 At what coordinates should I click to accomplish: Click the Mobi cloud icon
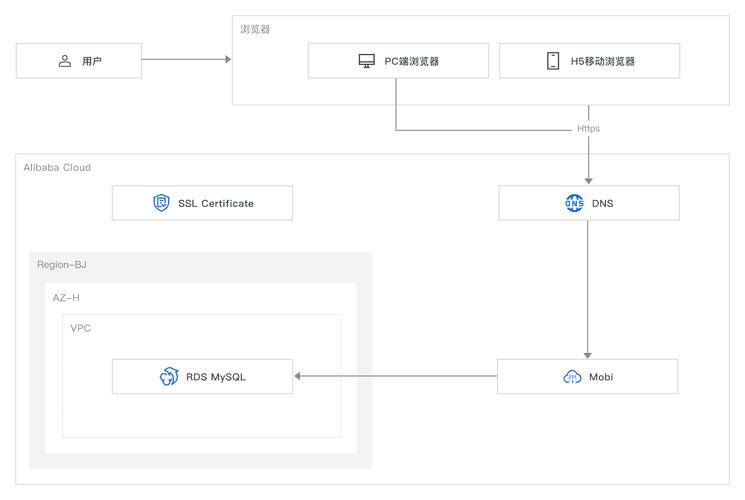click(572, 377)
